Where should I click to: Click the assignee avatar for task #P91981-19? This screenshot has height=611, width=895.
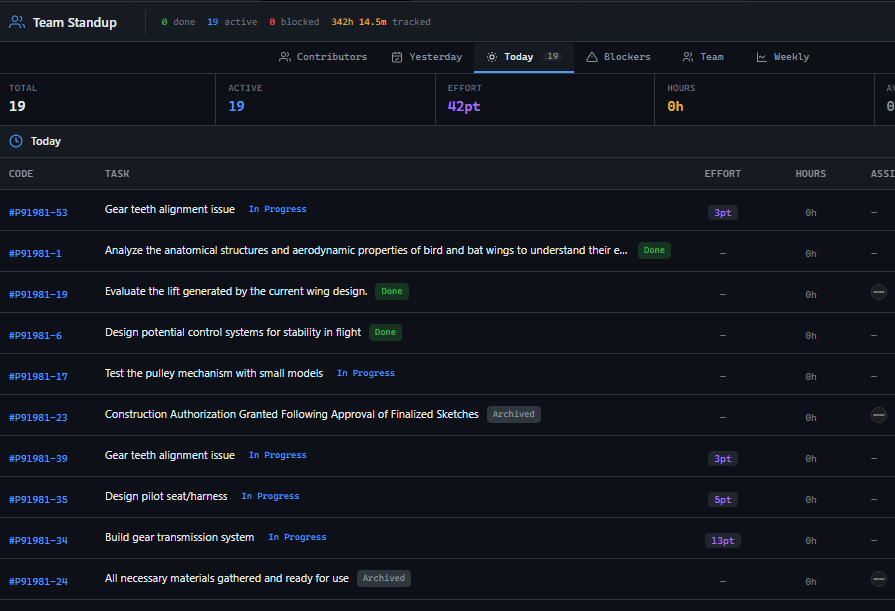point(878,292)
